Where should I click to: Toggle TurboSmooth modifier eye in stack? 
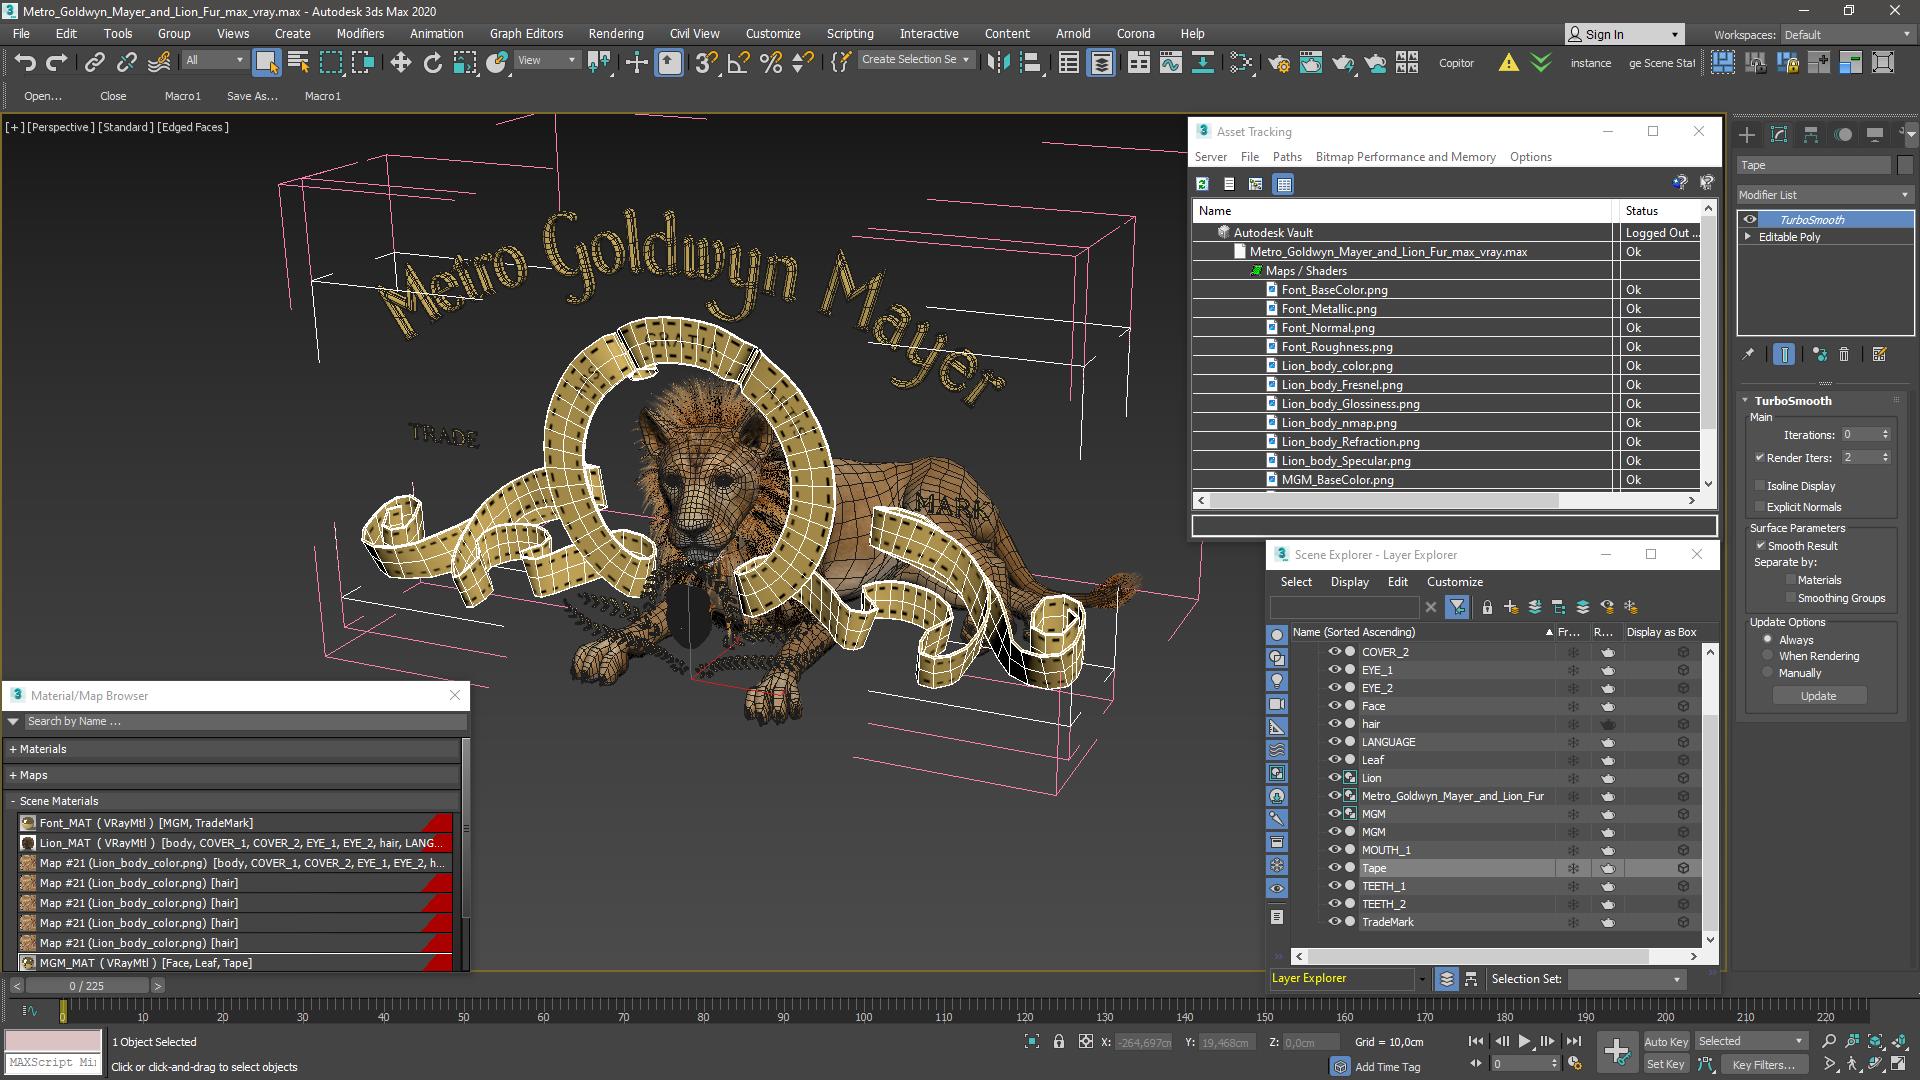tap(1749, 220)
